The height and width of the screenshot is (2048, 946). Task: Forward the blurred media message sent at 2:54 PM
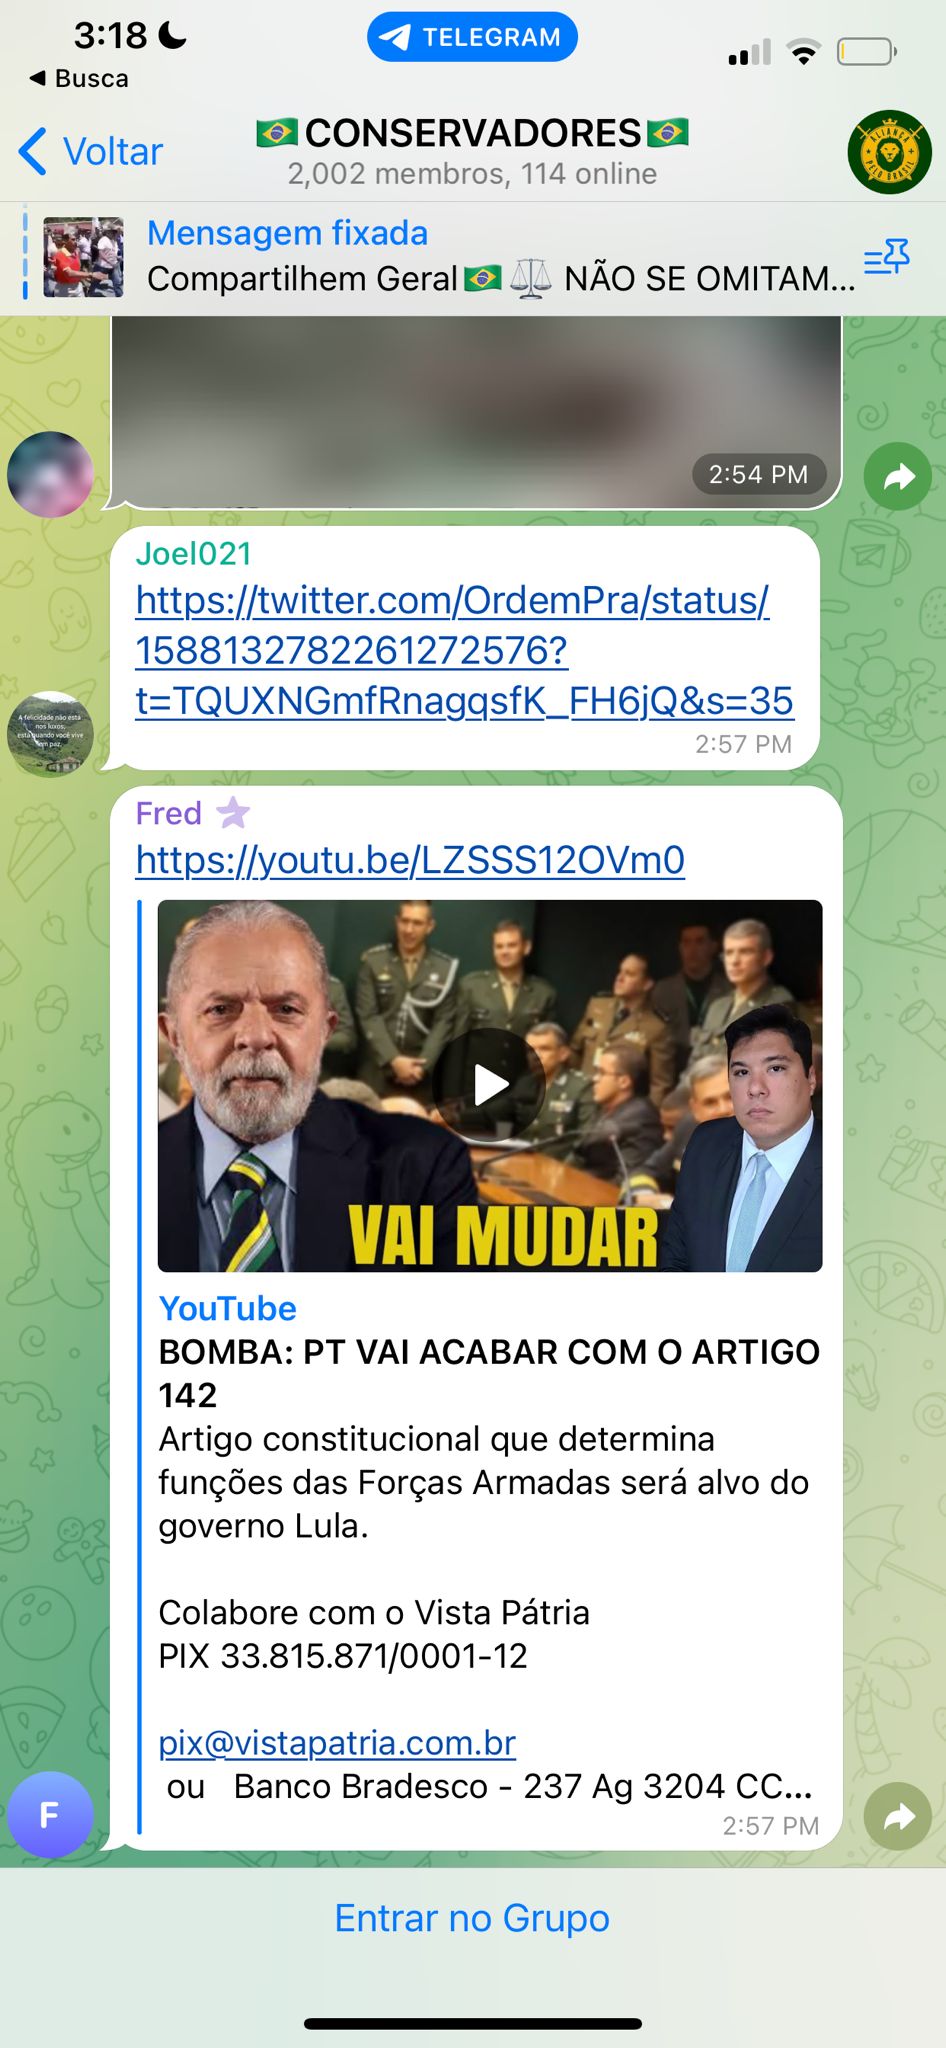tap(899, 476)
